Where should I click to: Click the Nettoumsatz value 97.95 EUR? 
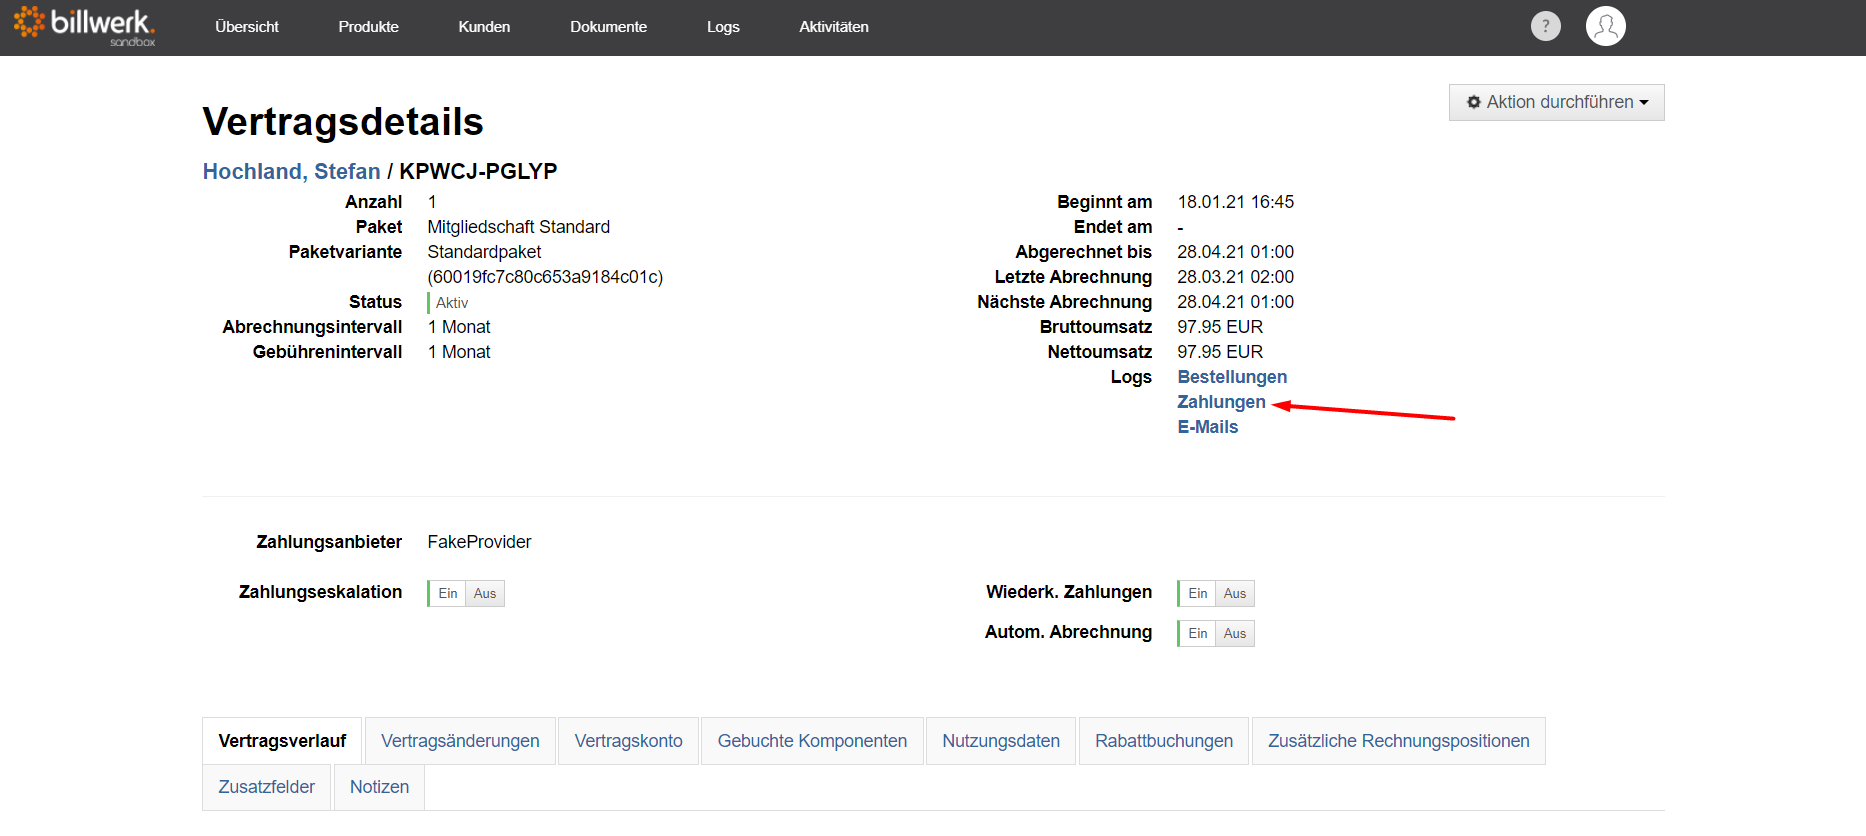click(1220, 352)
